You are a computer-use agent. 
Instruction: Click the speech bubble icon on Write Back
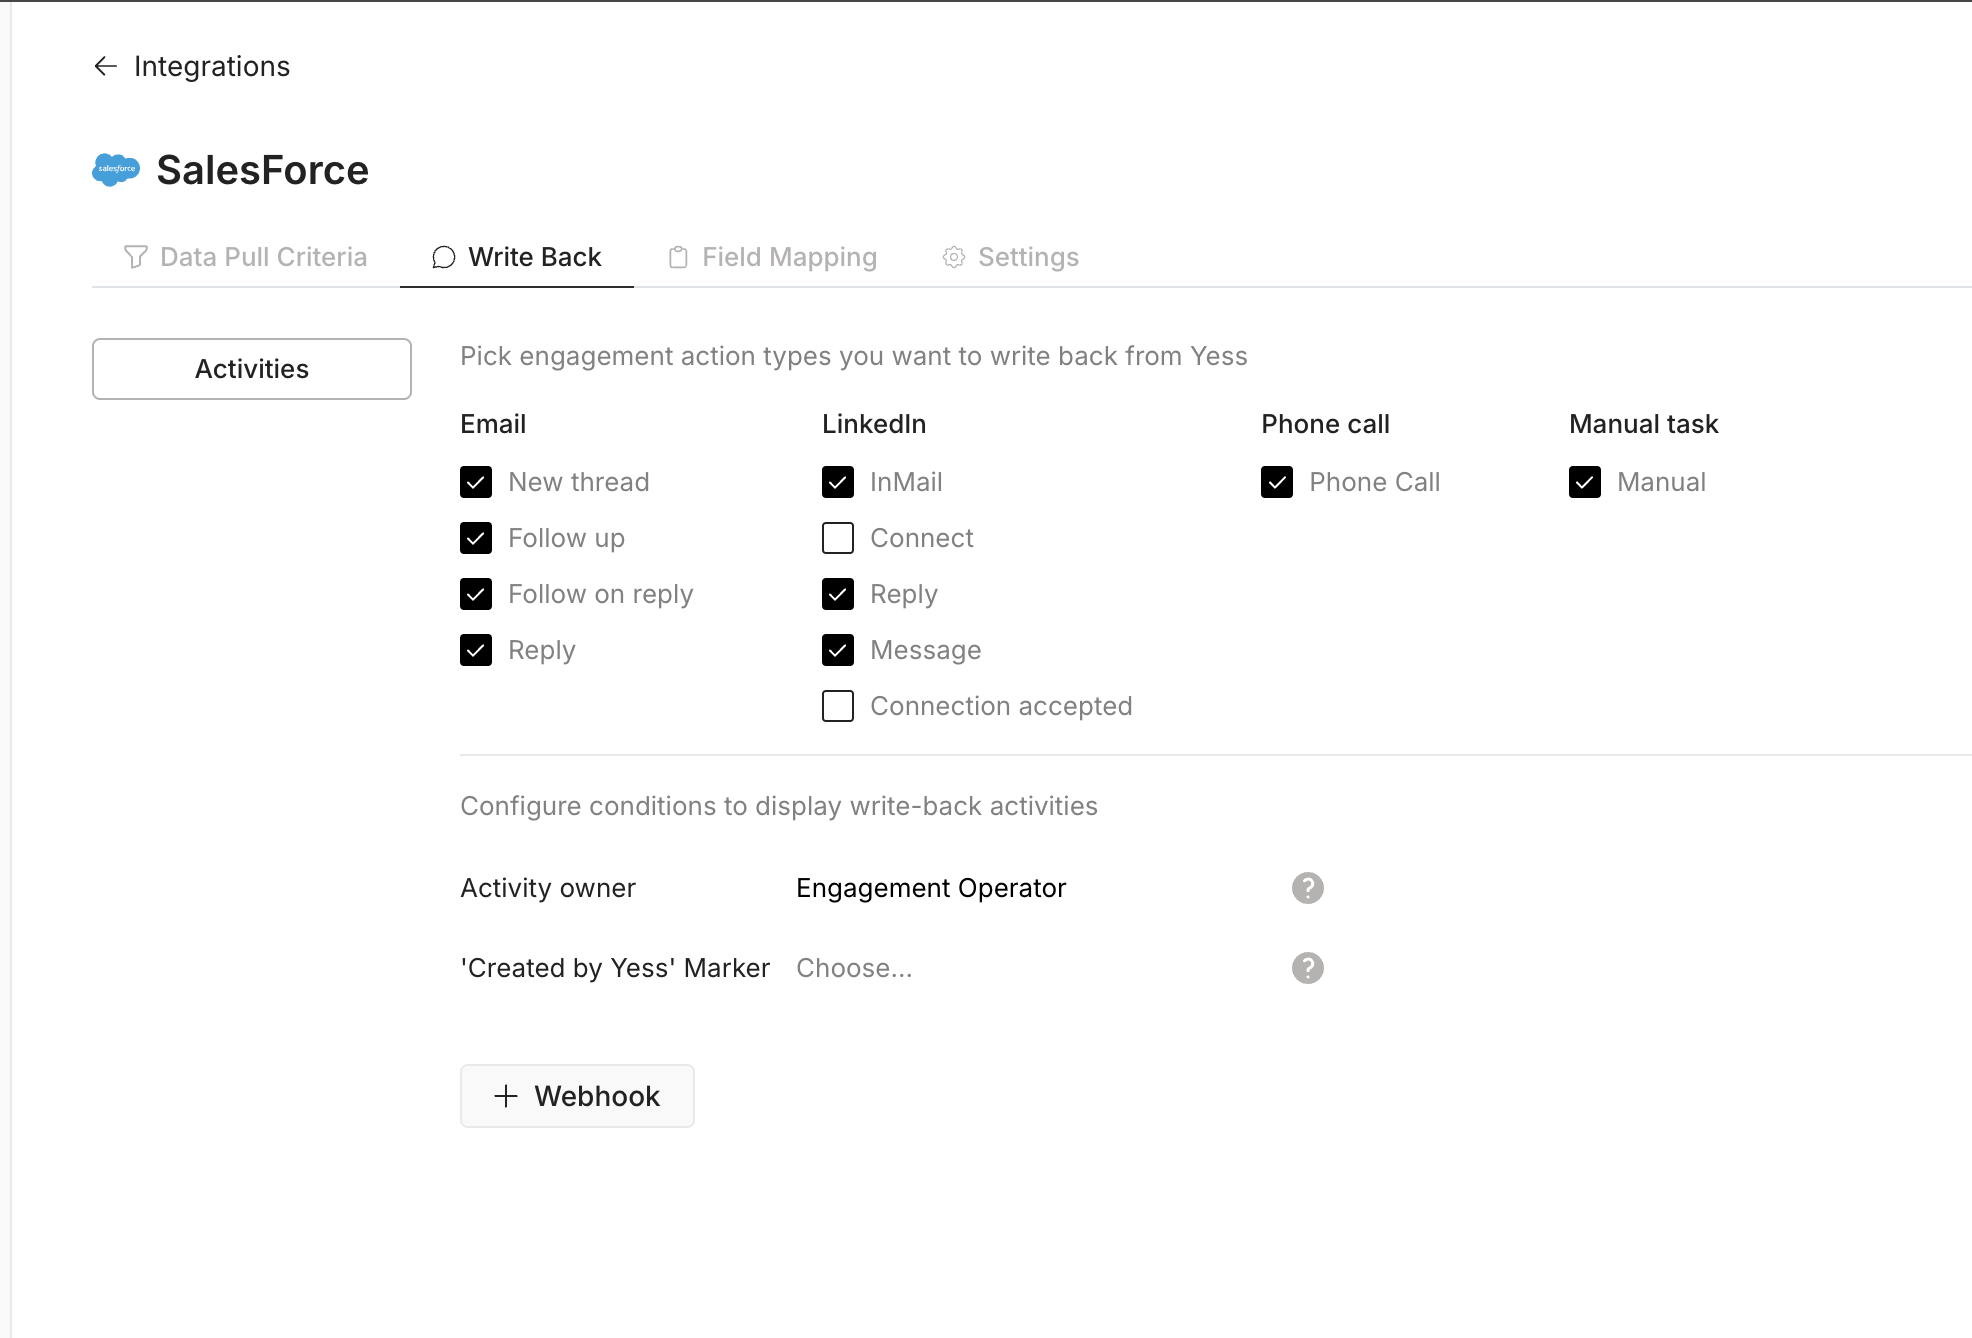pyautogui.click(x=444, y=257)
